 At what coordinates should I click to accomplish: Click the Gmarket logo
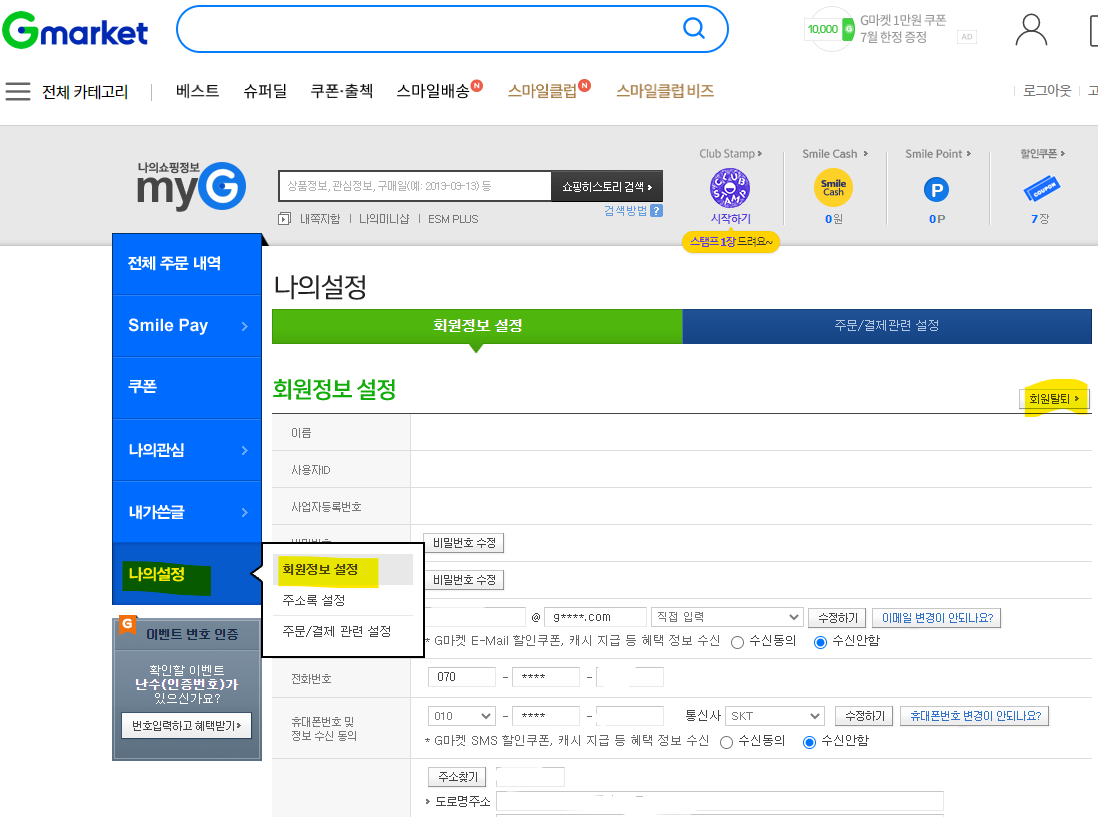point(75,31)
